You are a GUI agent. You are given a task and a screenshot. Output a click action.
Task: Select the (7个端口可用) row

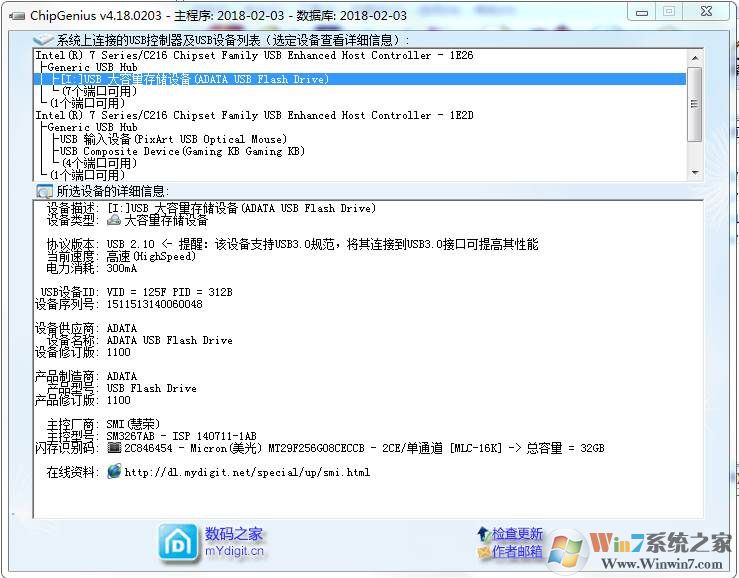(99, 91)
